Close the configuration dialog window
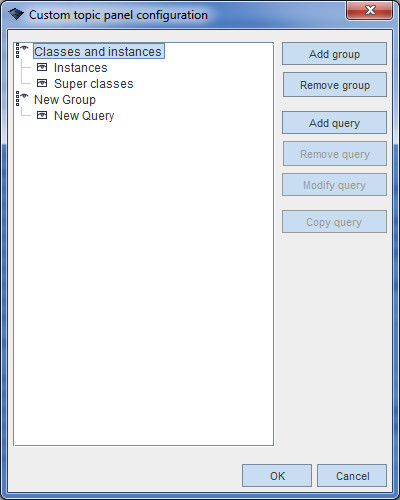 pyautogui.click(x=370, y=10)
